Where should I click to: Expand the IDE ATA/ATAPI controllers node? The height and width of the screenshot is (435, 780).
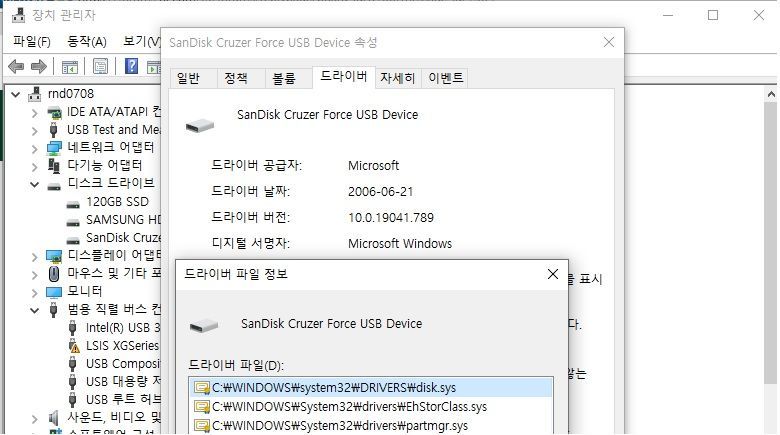click(x=34, y=113)
